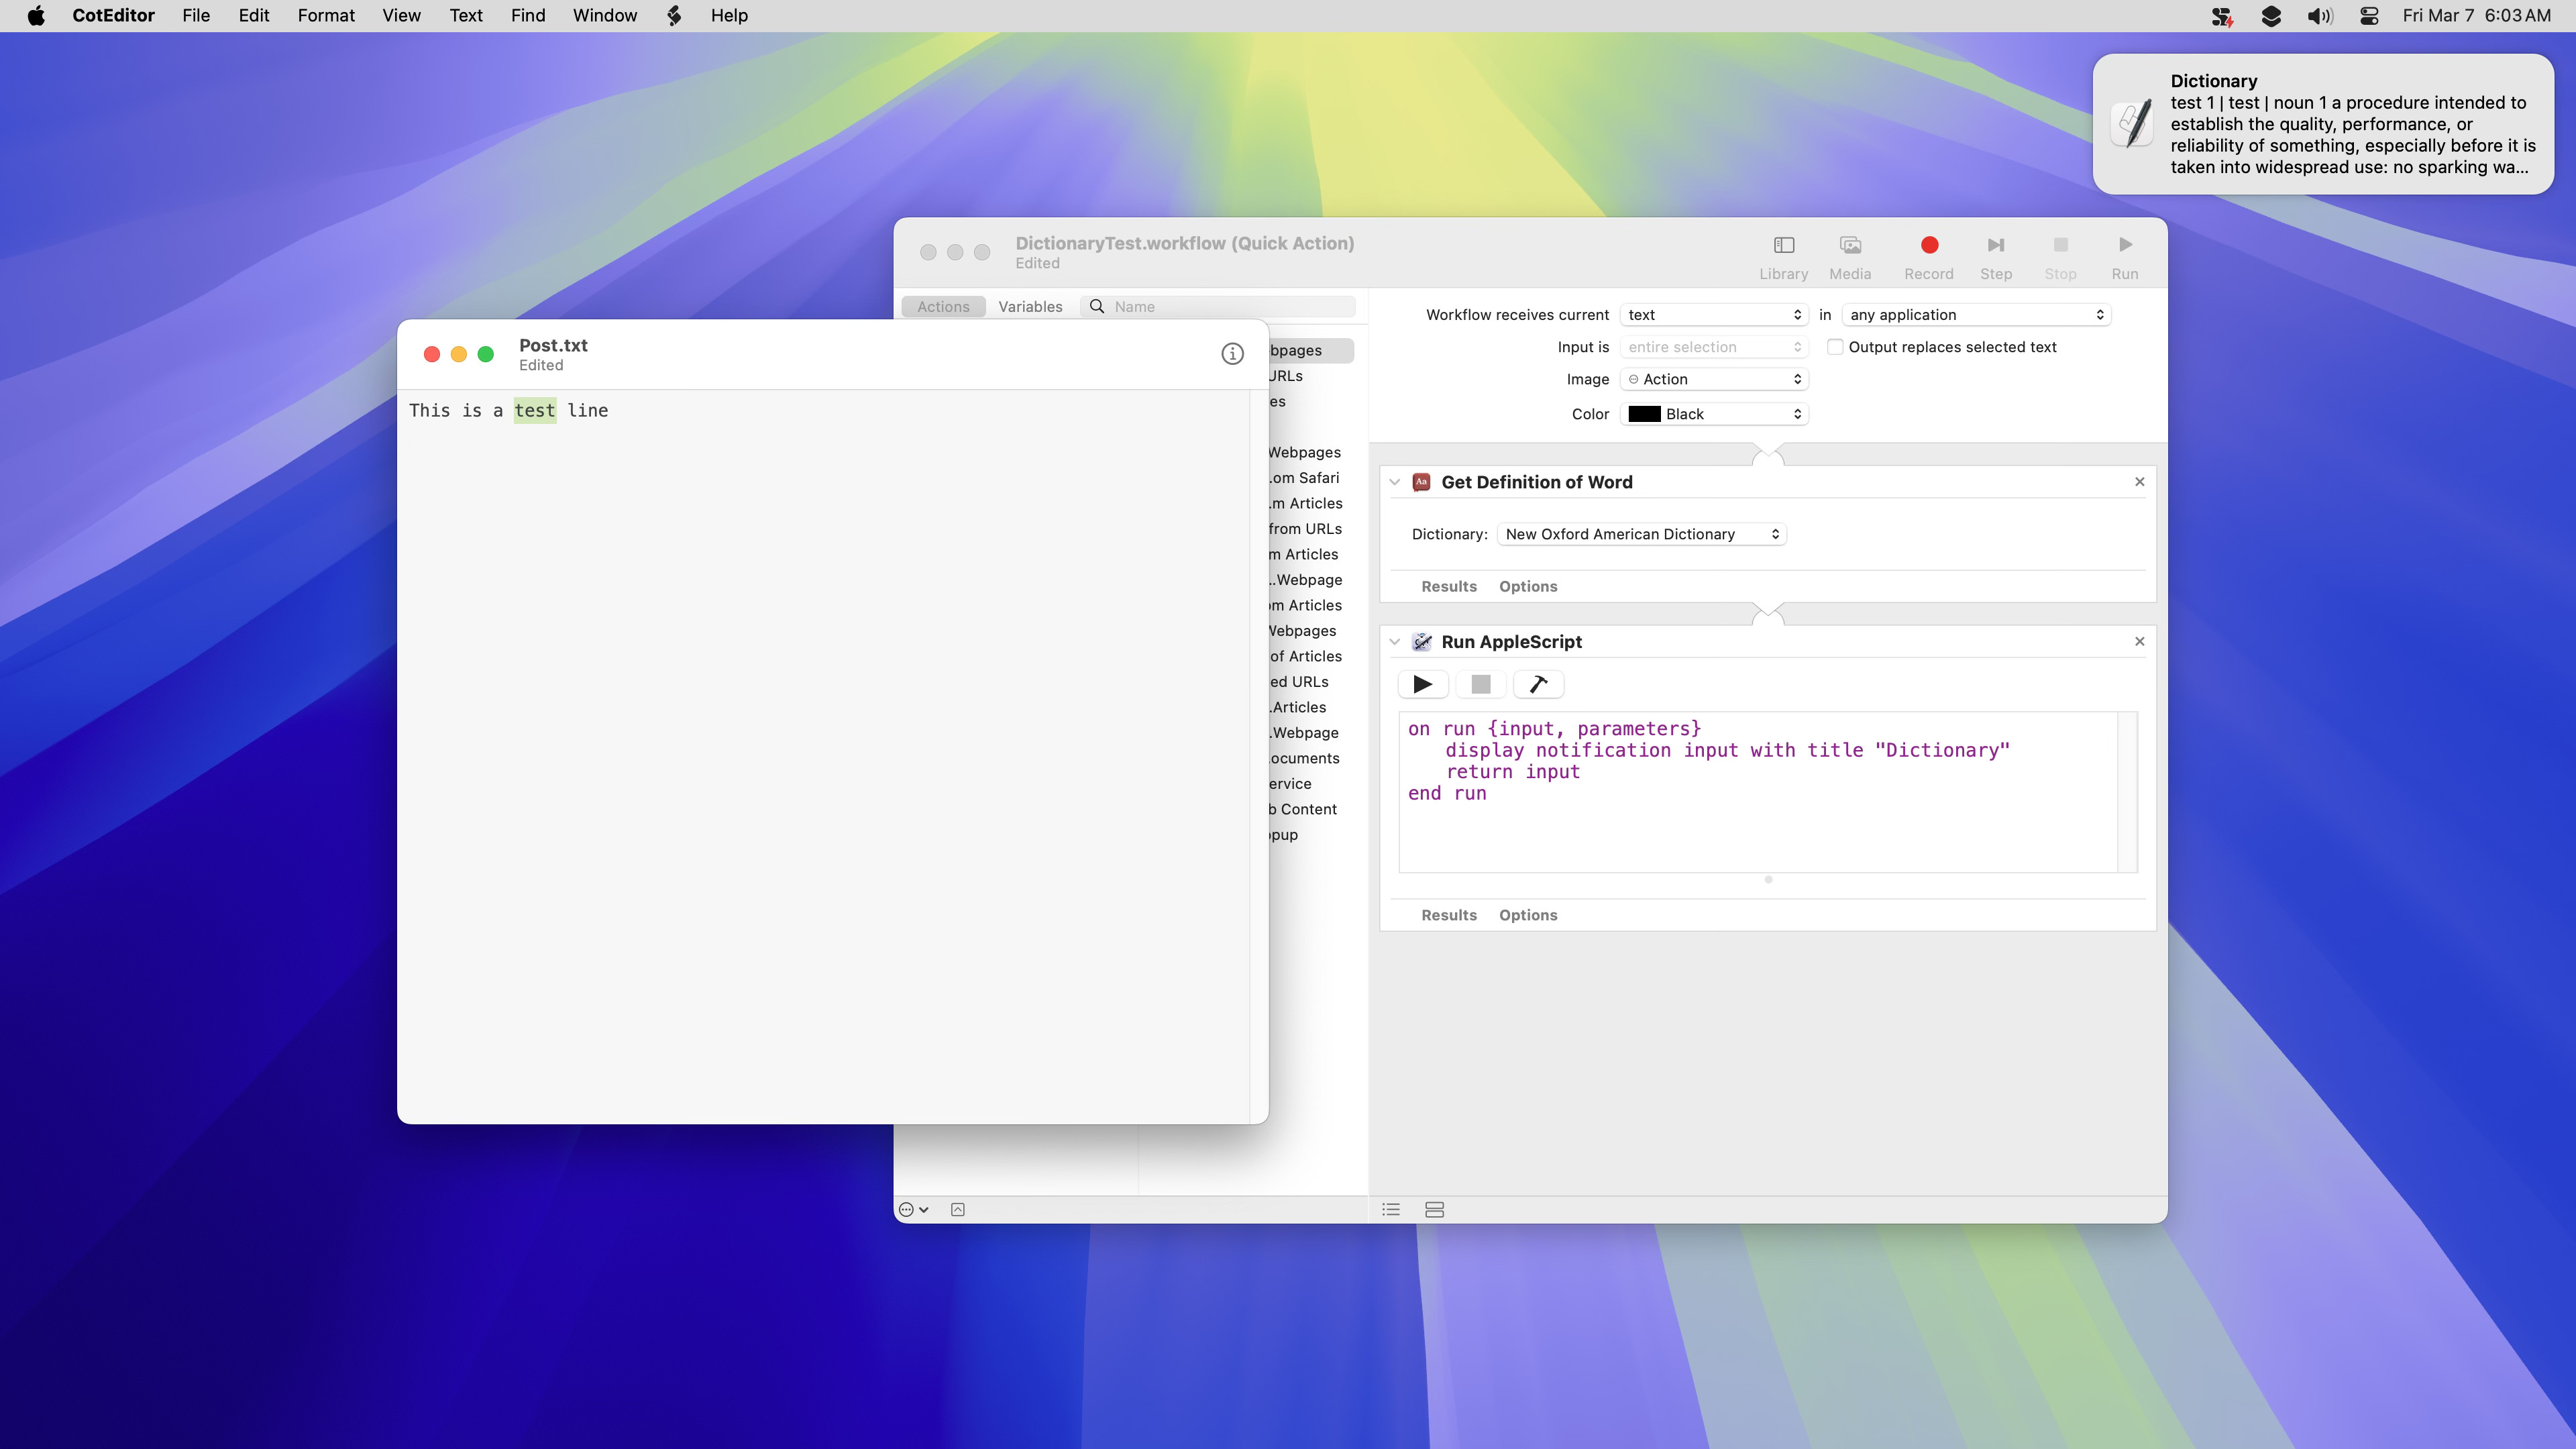Click the Run AppleScript action icon
2576x1449 pixels.
(x=1421, y=642)
